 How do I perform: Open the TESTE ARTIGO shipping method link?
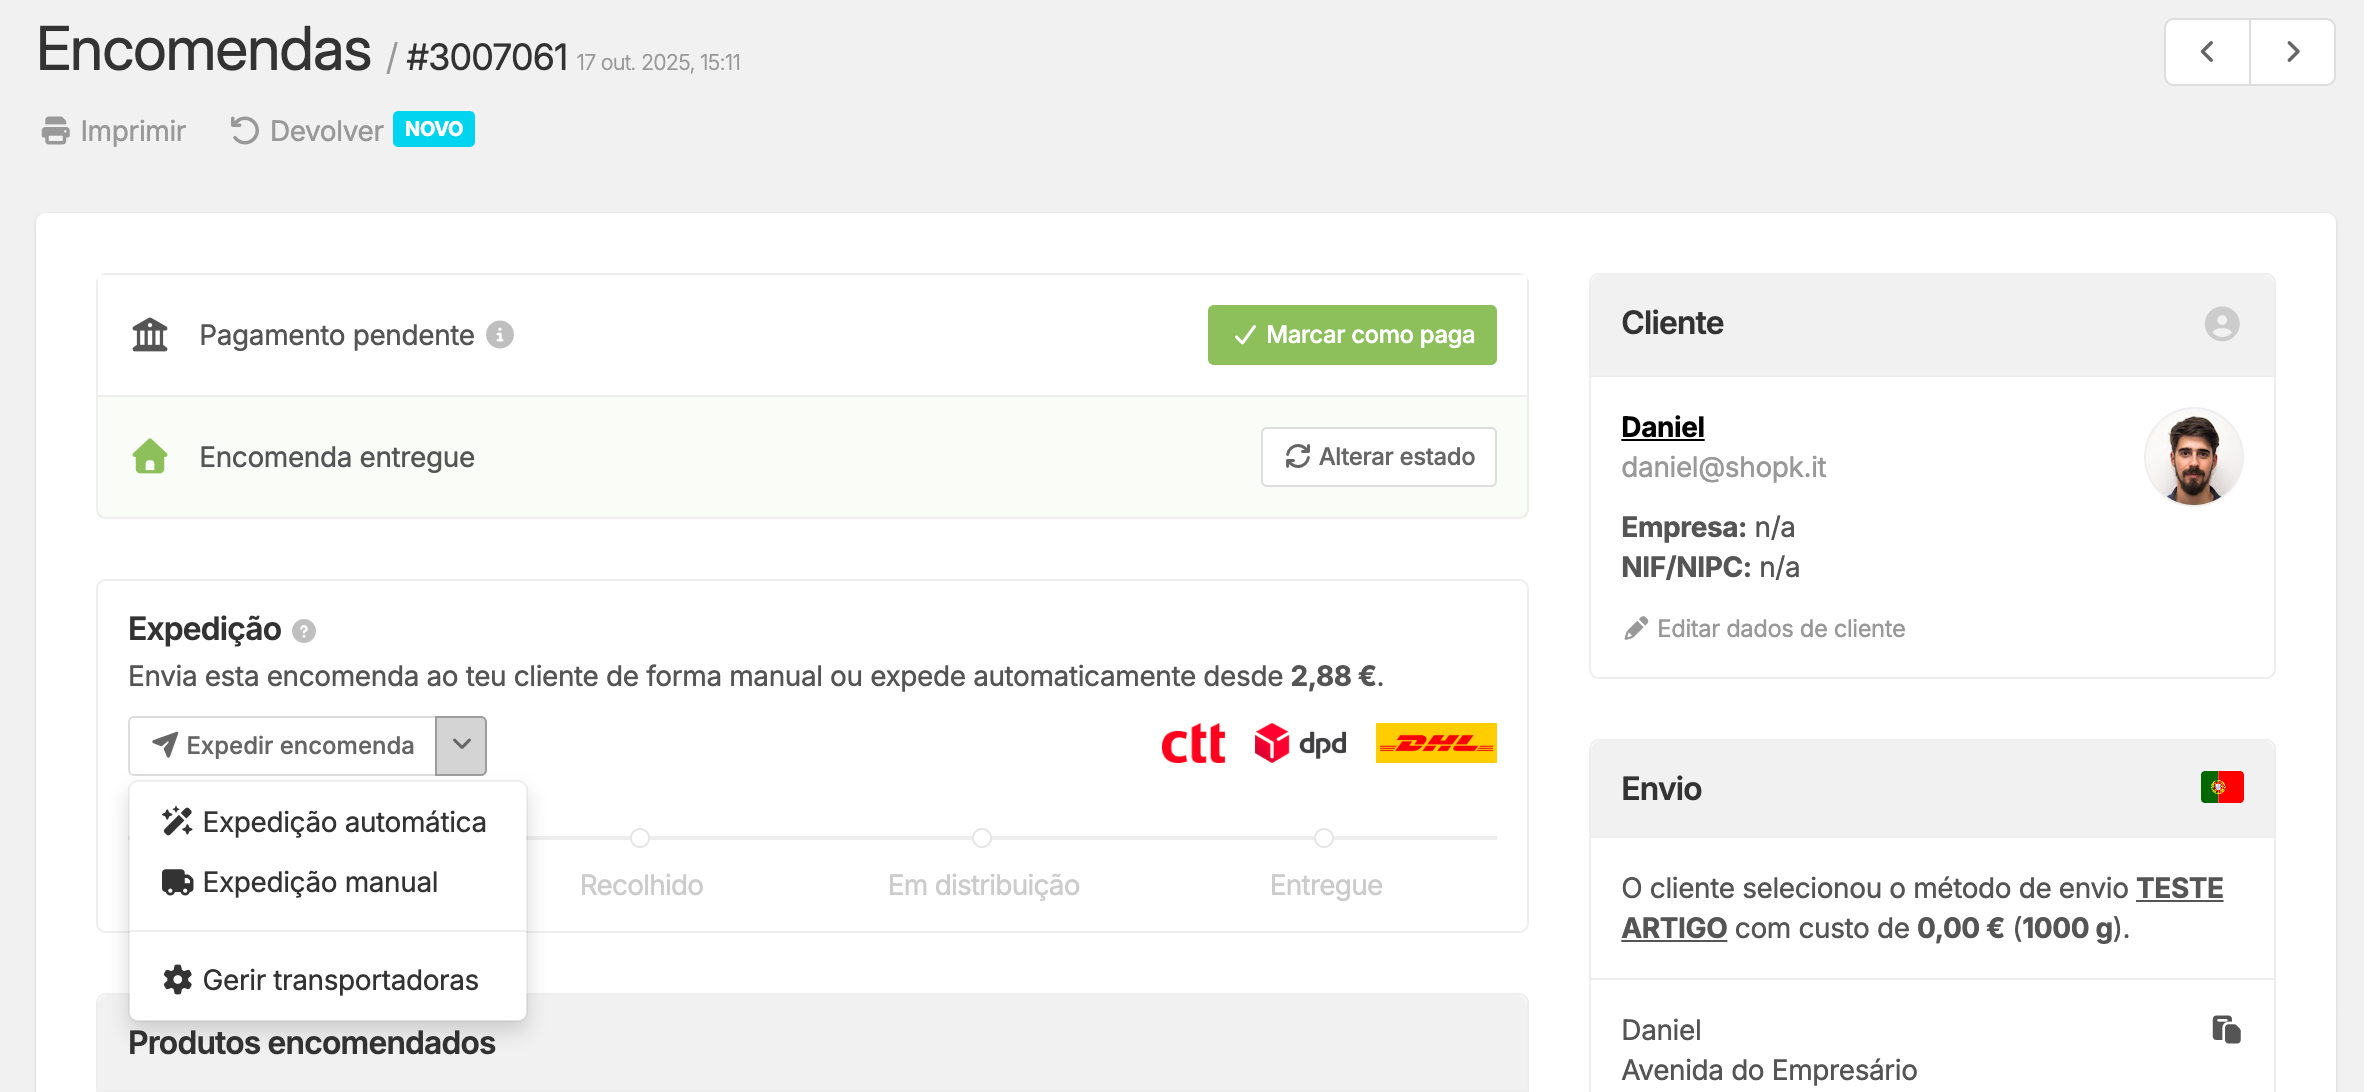[x=2179, y=888]
